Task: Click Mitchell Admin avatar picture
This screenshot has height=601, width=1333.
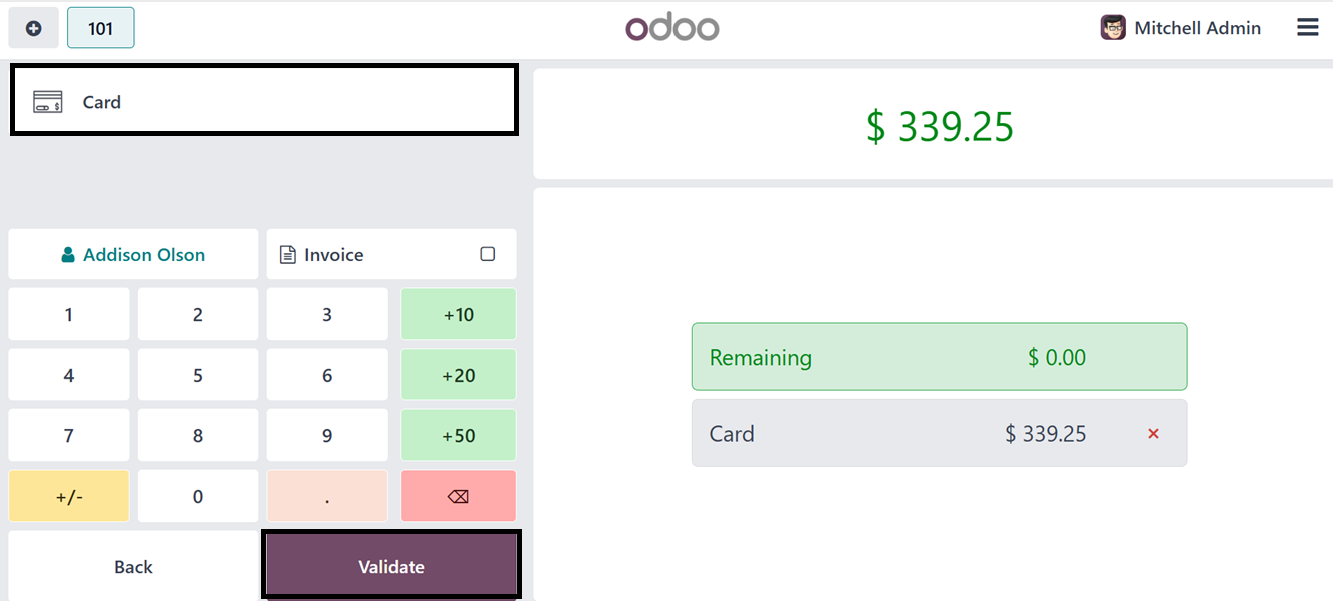Action: [x=1113, y=28]
